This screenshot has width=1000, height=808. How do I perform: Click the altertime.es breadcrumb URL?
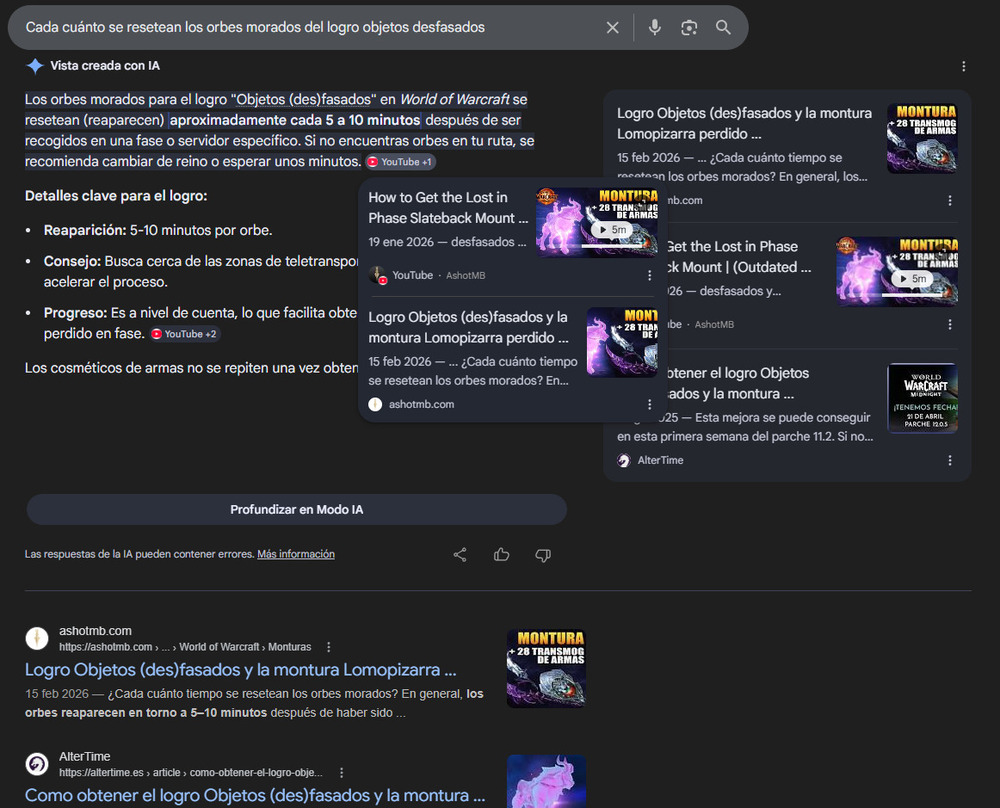pyautogui.click(x=191, y=773)
